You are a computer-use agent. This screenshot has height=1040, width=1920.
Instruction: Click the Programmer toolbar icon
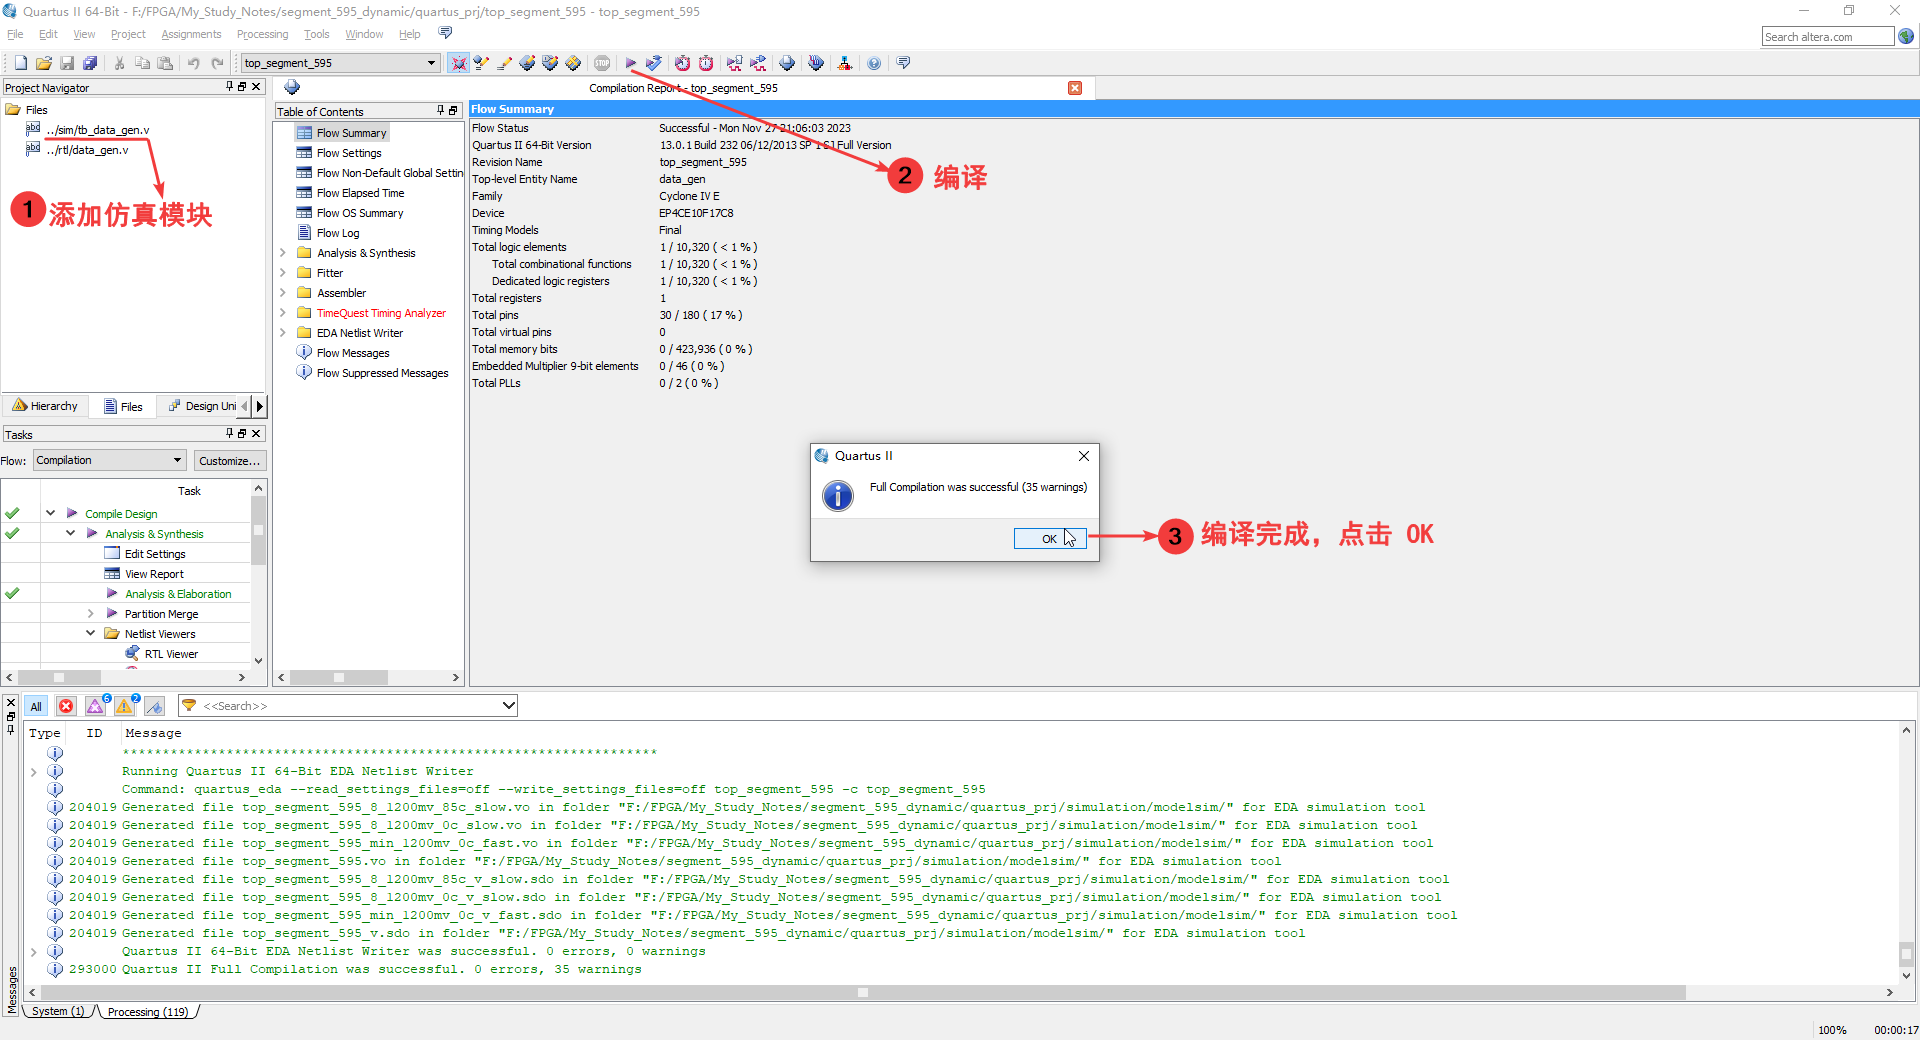pos(816,63)
